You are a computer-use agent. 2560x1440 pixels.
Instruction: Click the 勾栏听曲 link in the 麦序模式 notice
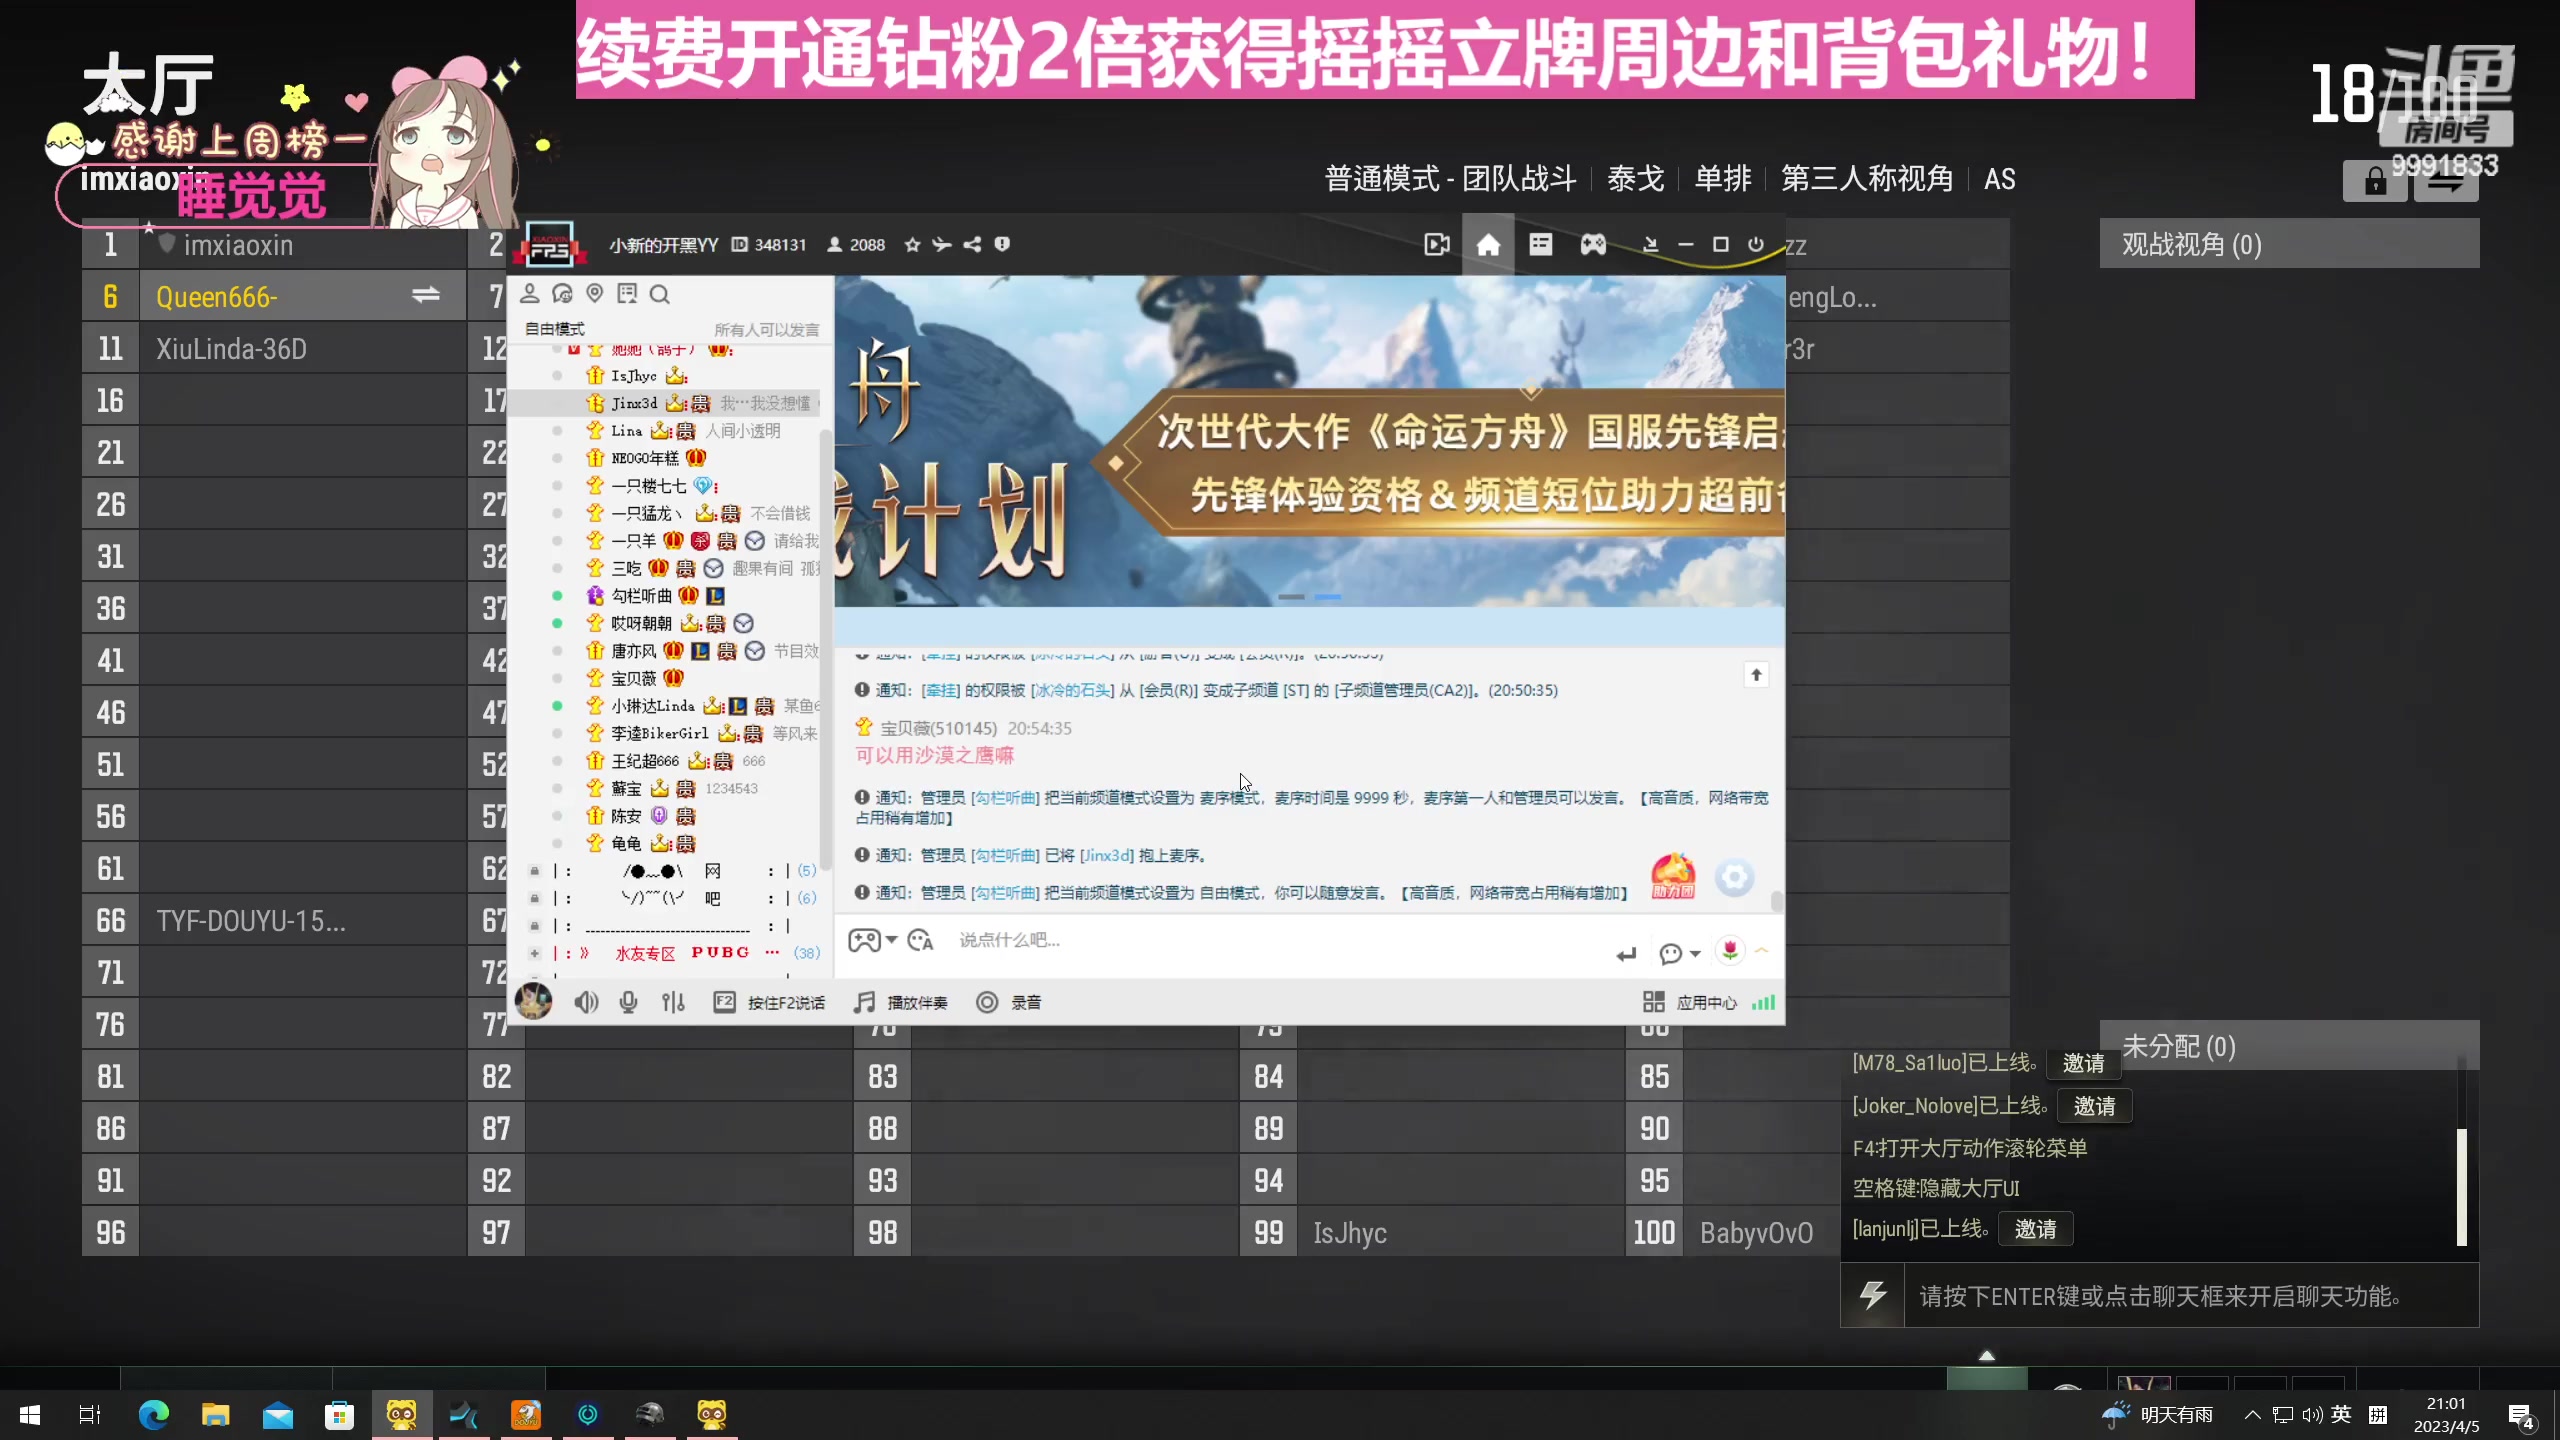(x=1006, y=798)
